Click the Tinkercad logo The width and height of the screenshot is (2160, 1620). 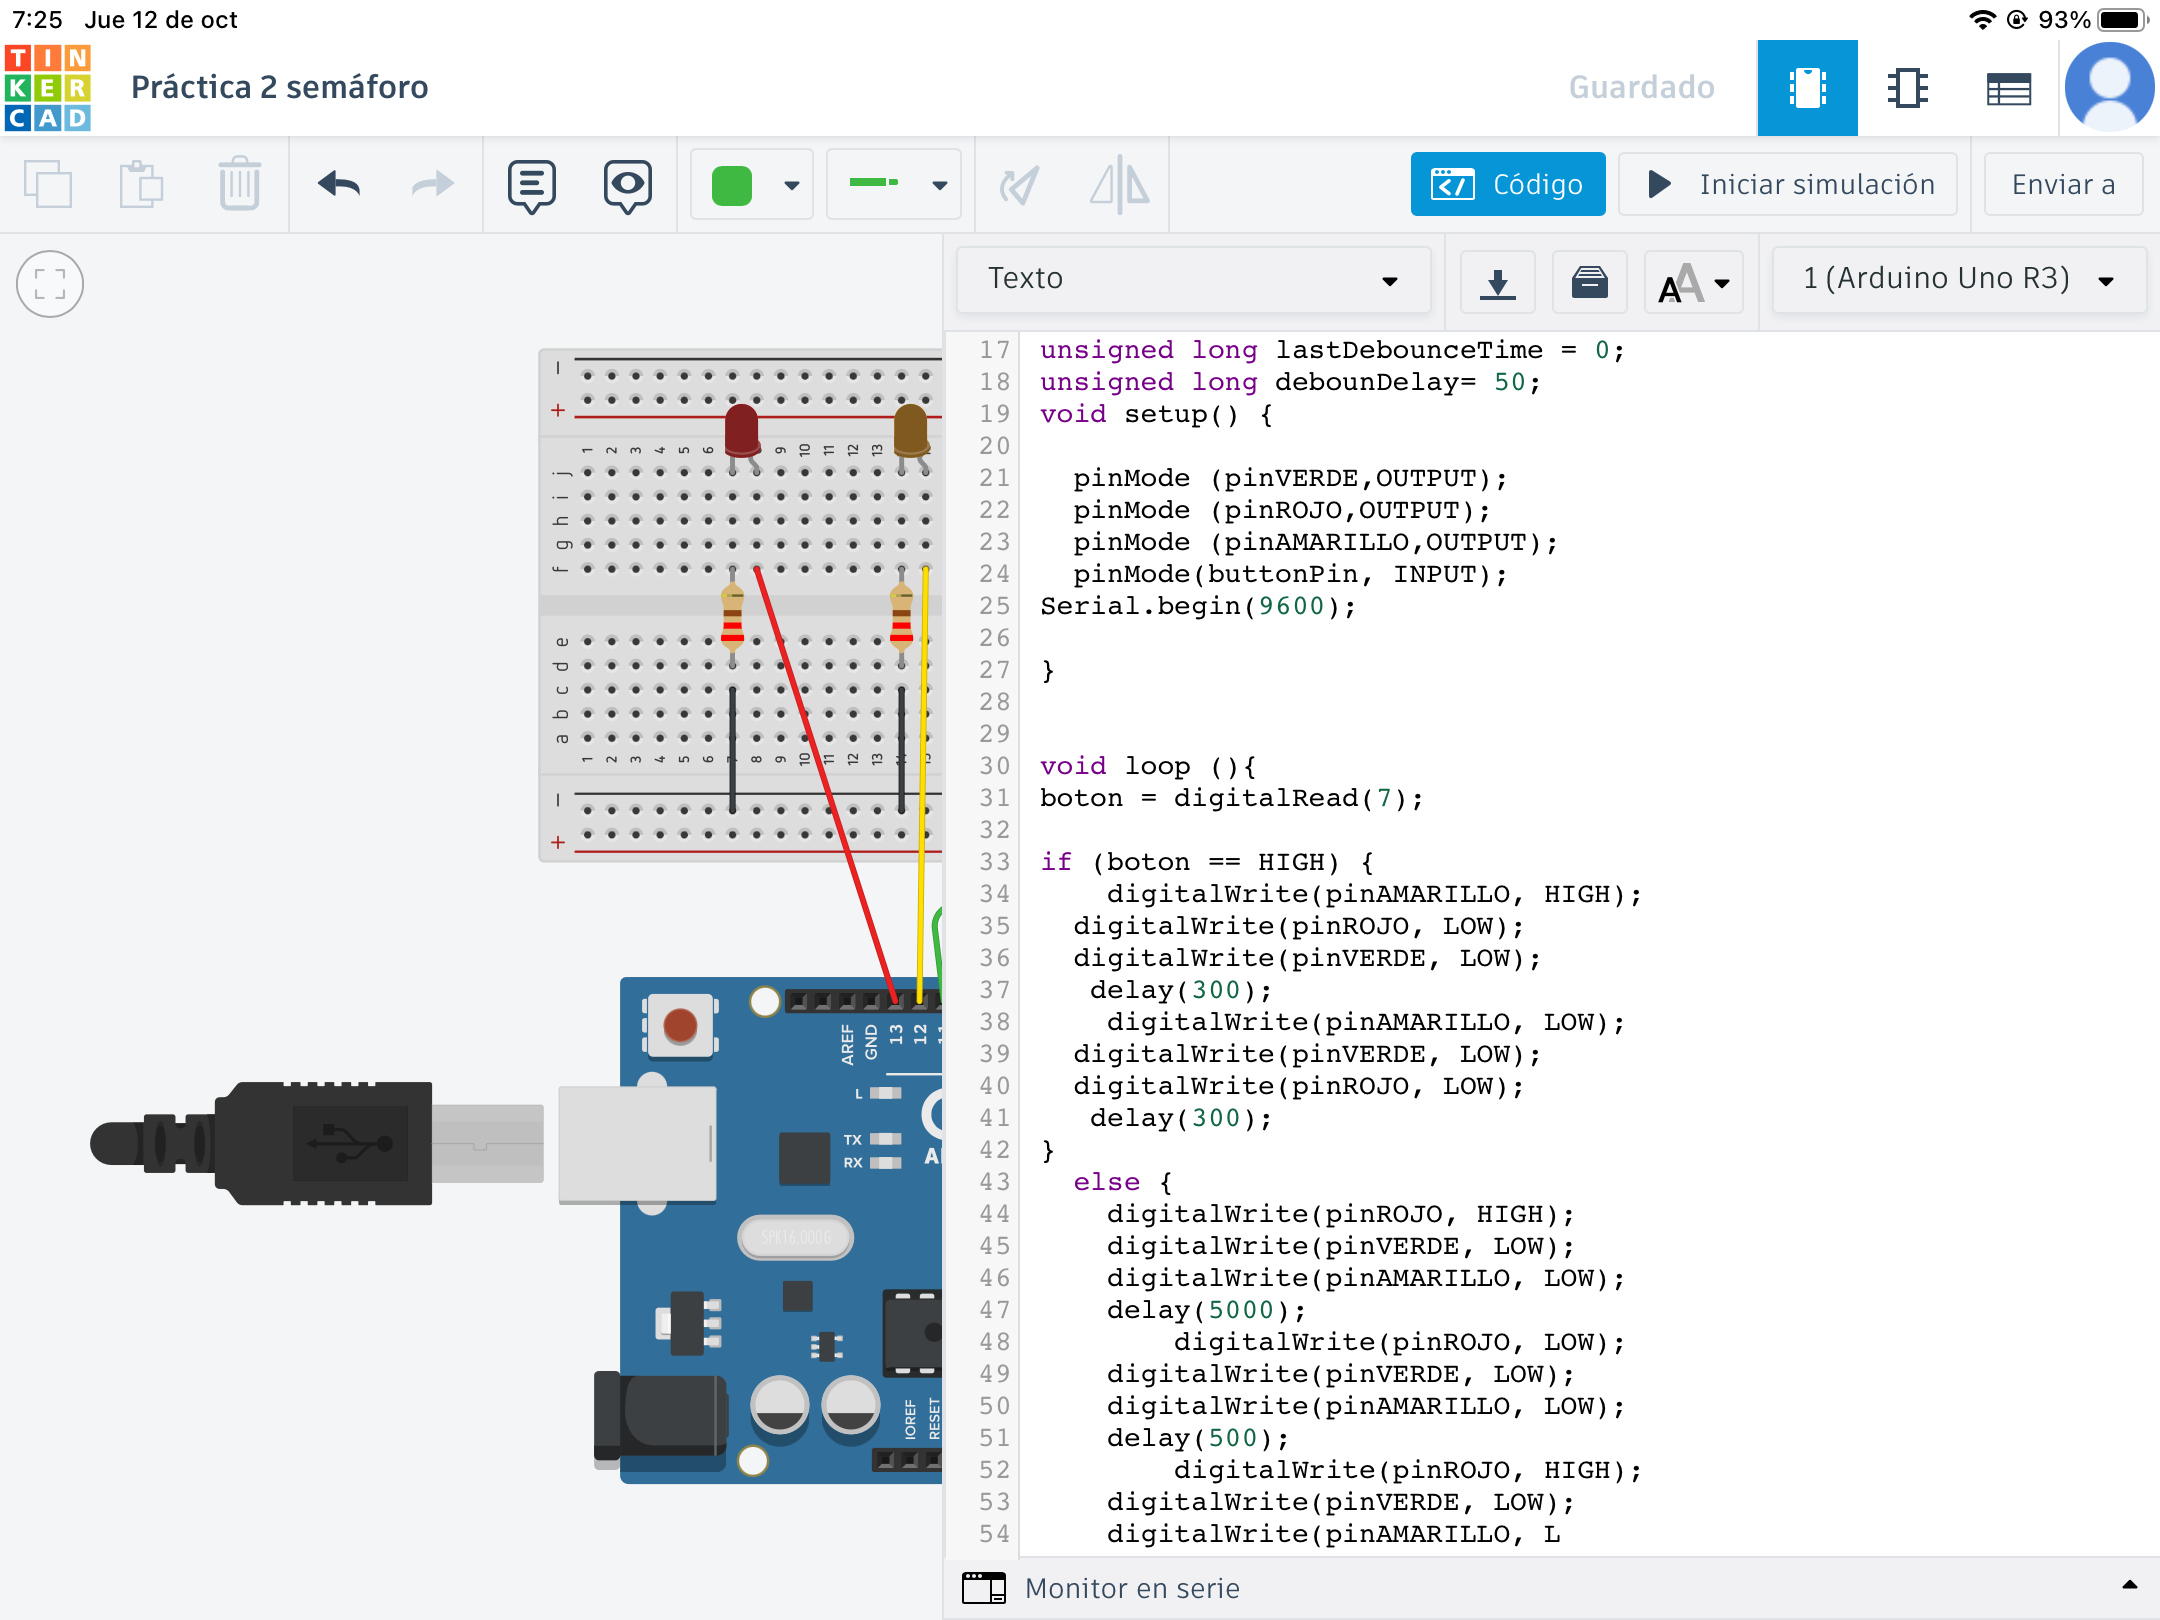click(48, 87)
